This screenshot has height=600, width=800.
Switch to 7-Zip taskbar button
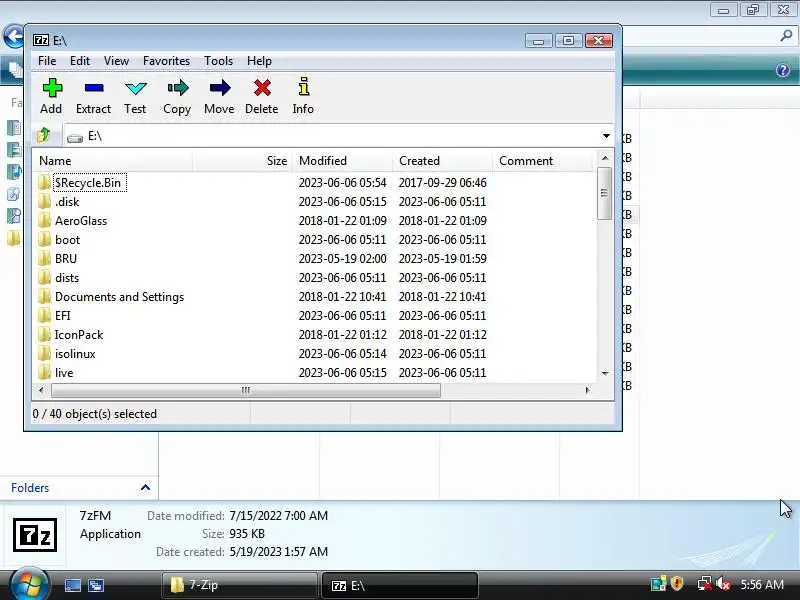[x=240, y=585]
